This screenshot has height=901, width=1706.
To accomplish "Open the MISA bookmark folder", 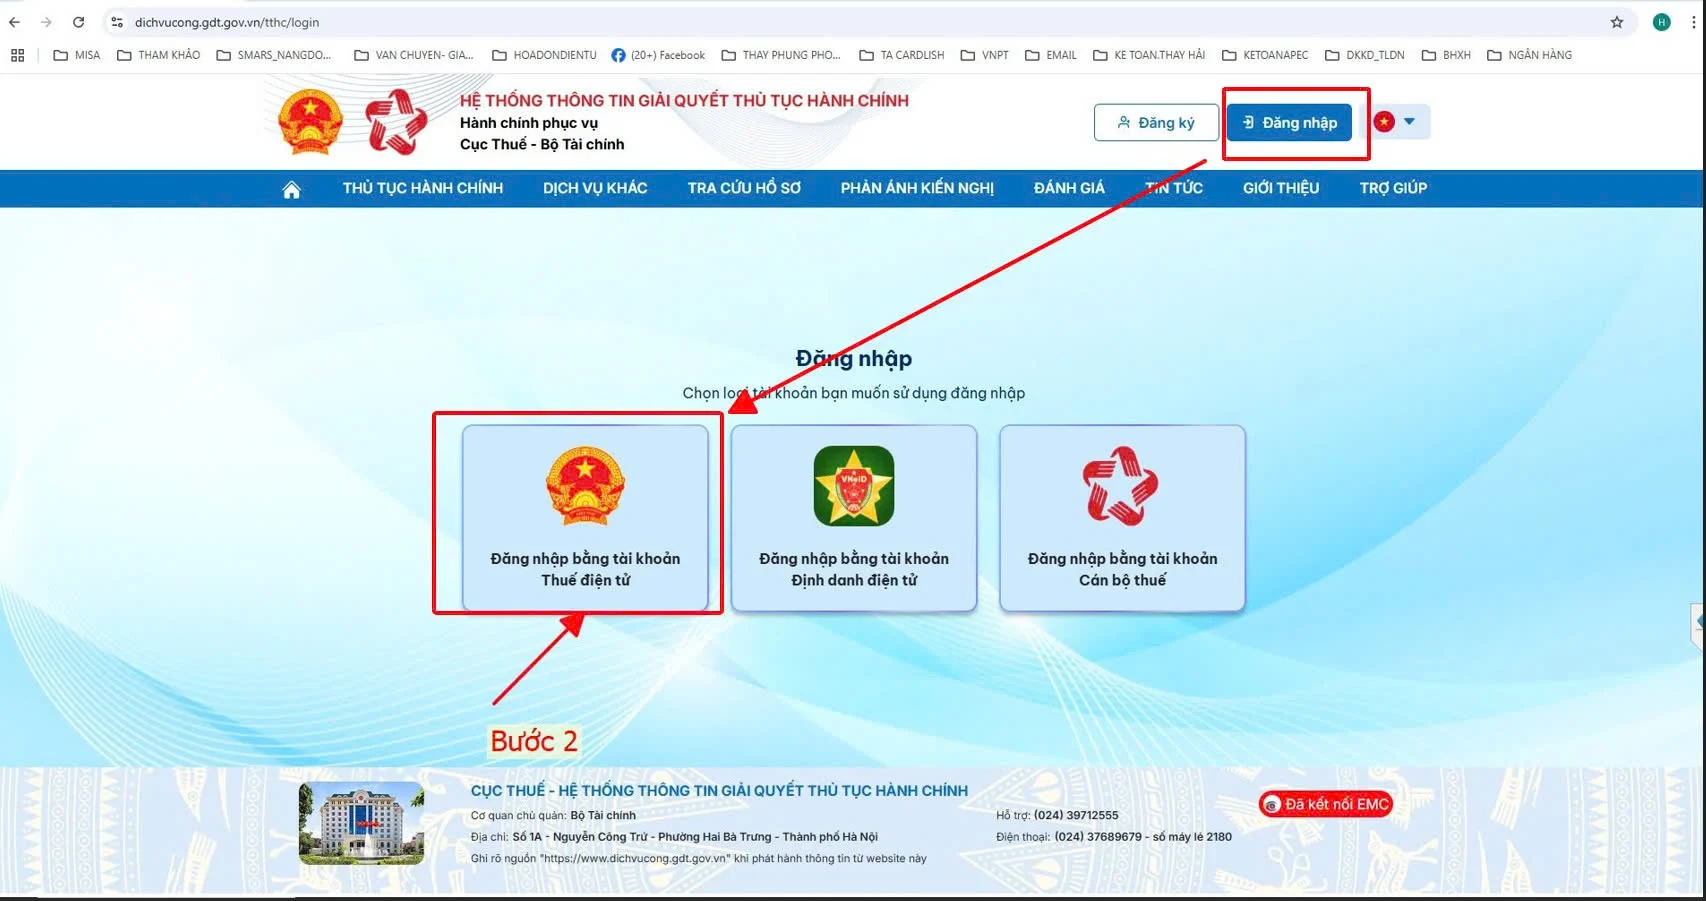I will point(77,55).
